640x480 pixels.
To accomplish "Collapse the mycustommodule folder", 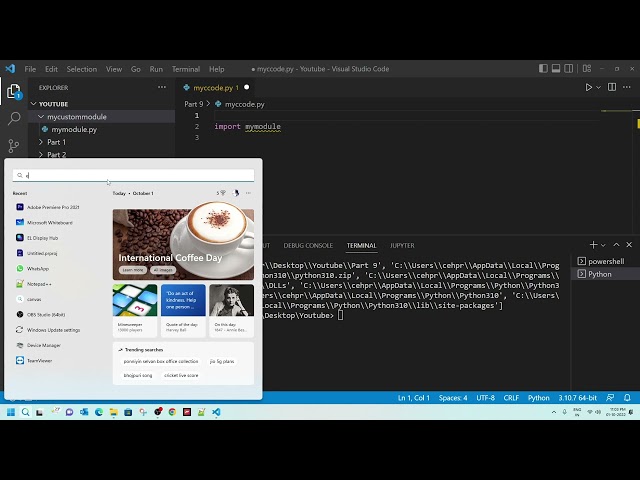I will coord(102,117).
